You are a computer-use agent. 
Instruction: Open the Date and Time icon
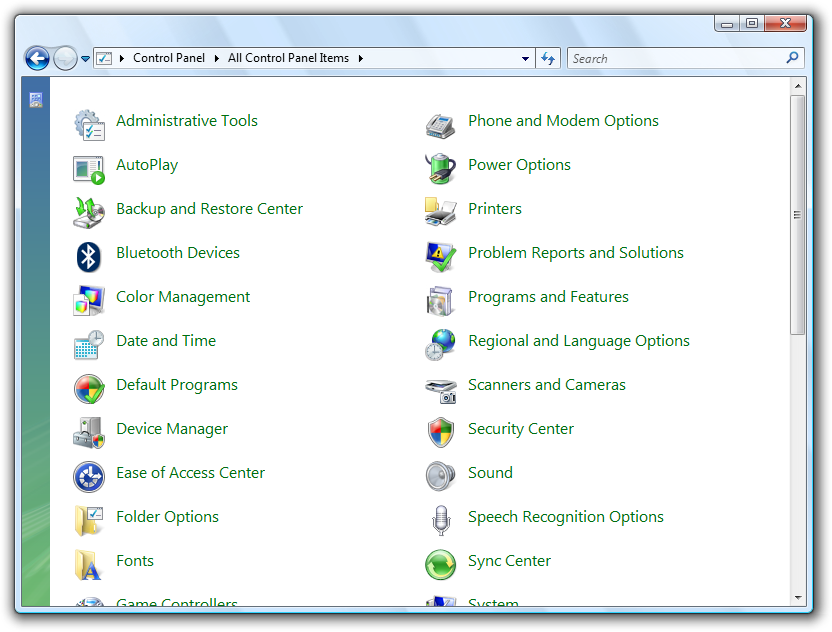tap(89, 344)
